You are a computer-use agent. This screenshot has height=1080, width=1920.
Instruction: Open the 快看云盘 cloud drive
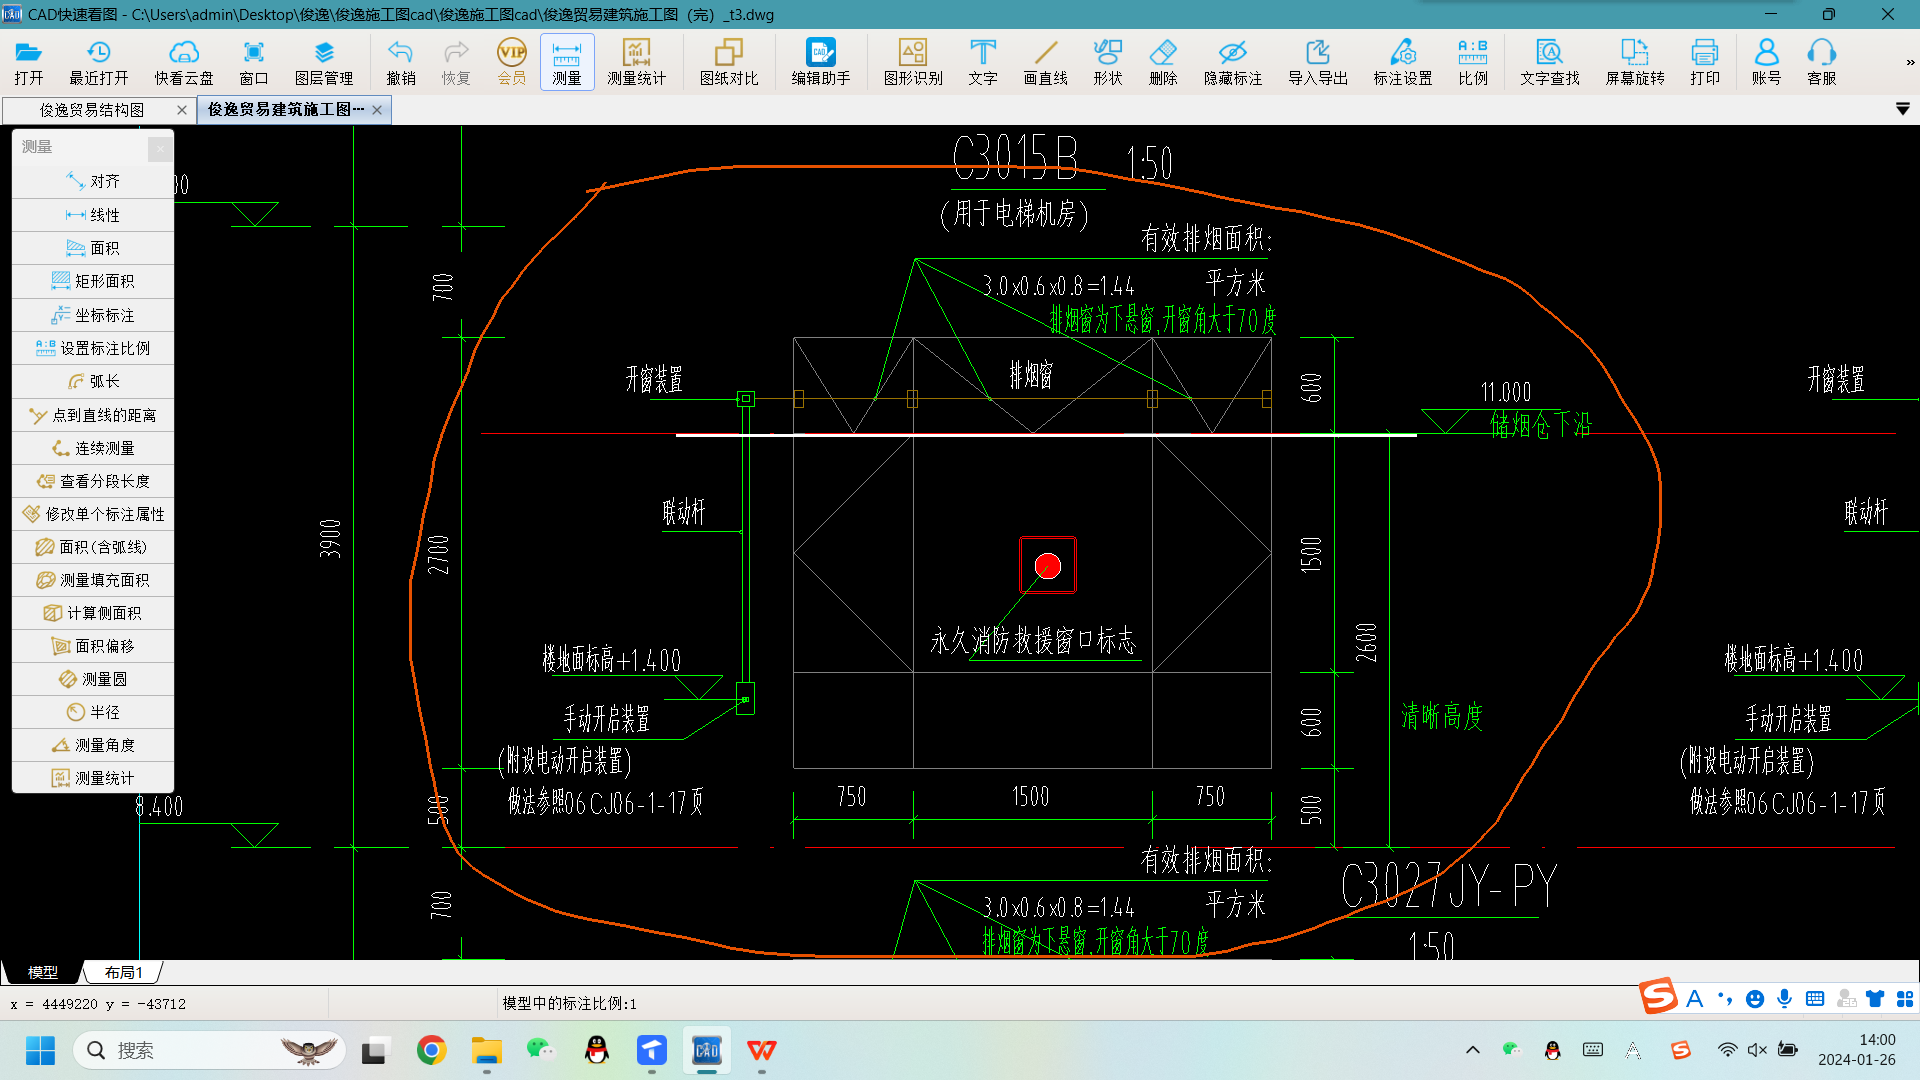184,62
